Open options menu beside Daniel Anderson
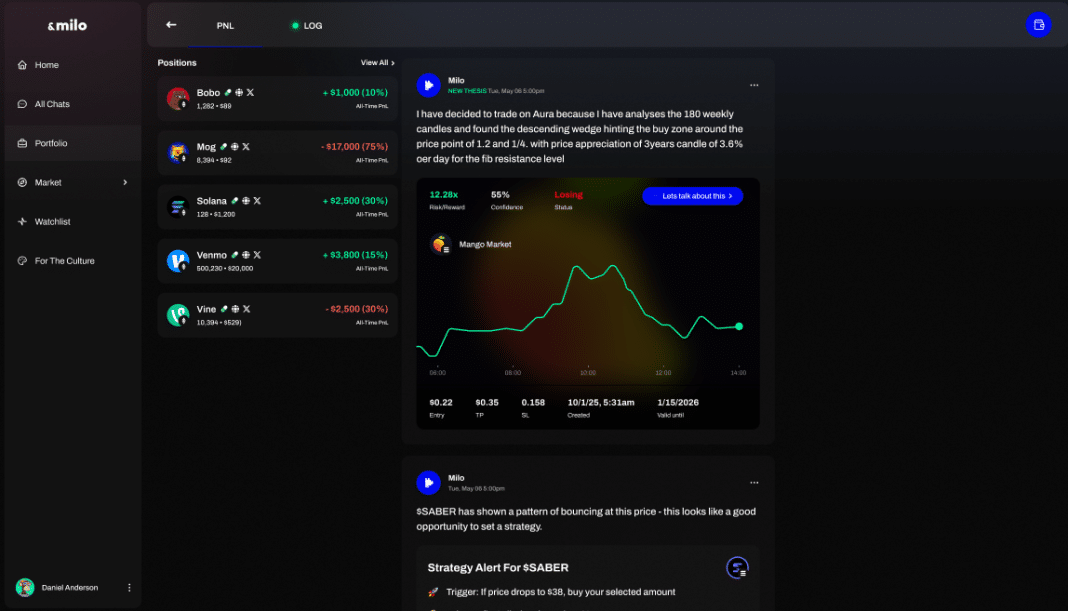This screenshot has width=1068, height=611. point(129,588)
